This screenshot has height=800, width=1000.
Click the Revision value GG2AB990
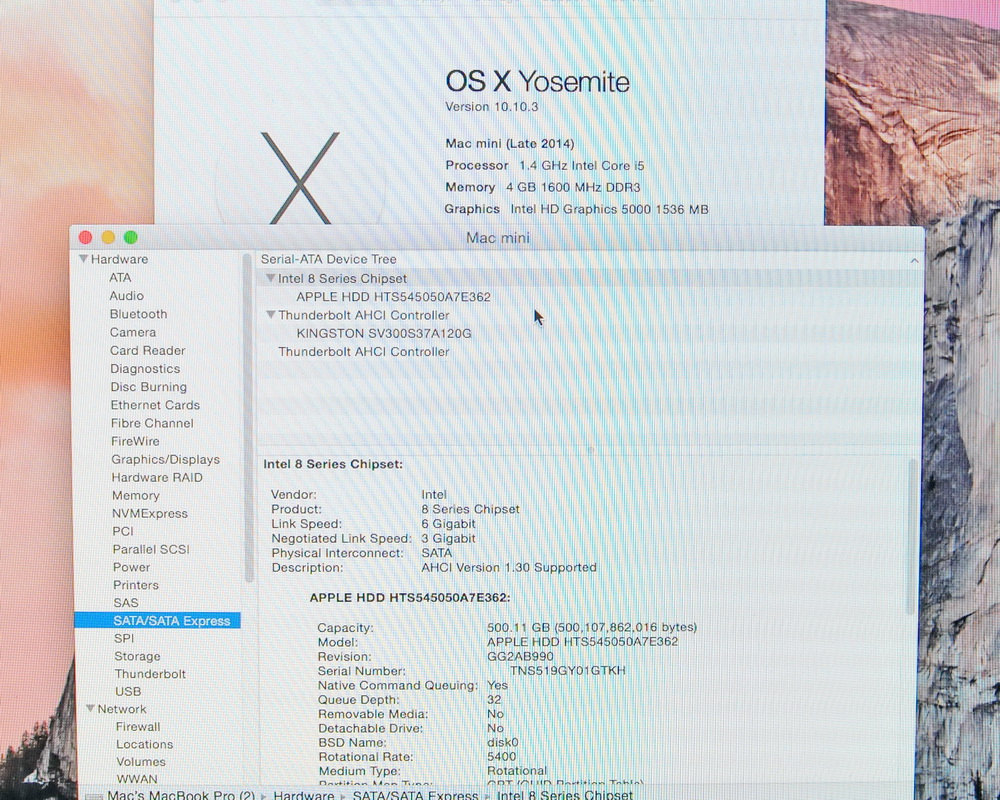[520, 656]
